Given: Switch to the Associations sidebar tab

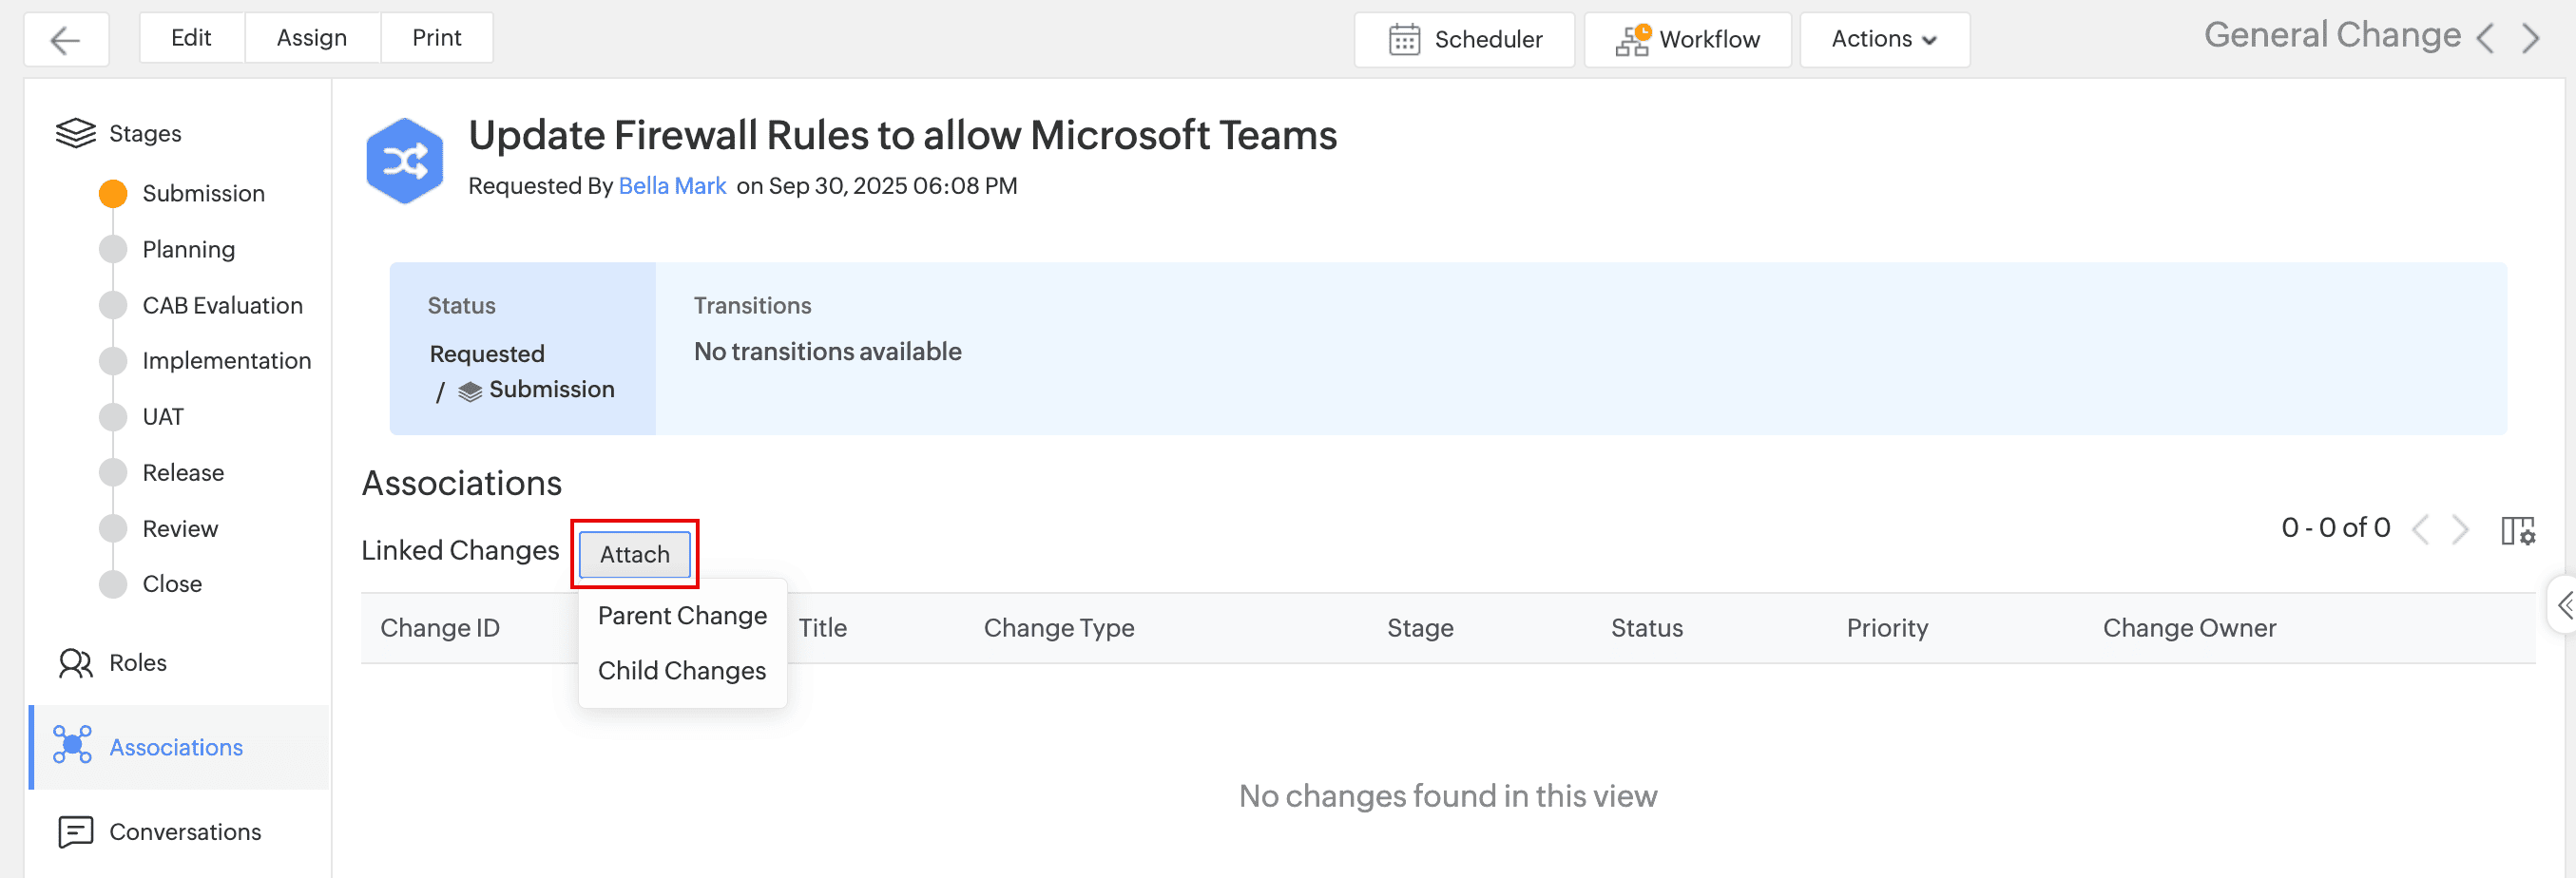Looking at the screenshot, I should tap(176, 748).
